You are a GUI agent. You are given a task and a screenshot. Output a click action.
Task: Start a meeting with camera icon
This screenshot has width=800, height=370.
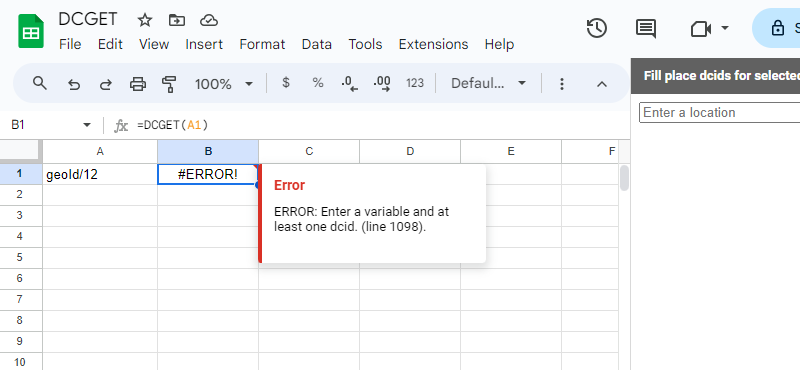click(701, 29)
